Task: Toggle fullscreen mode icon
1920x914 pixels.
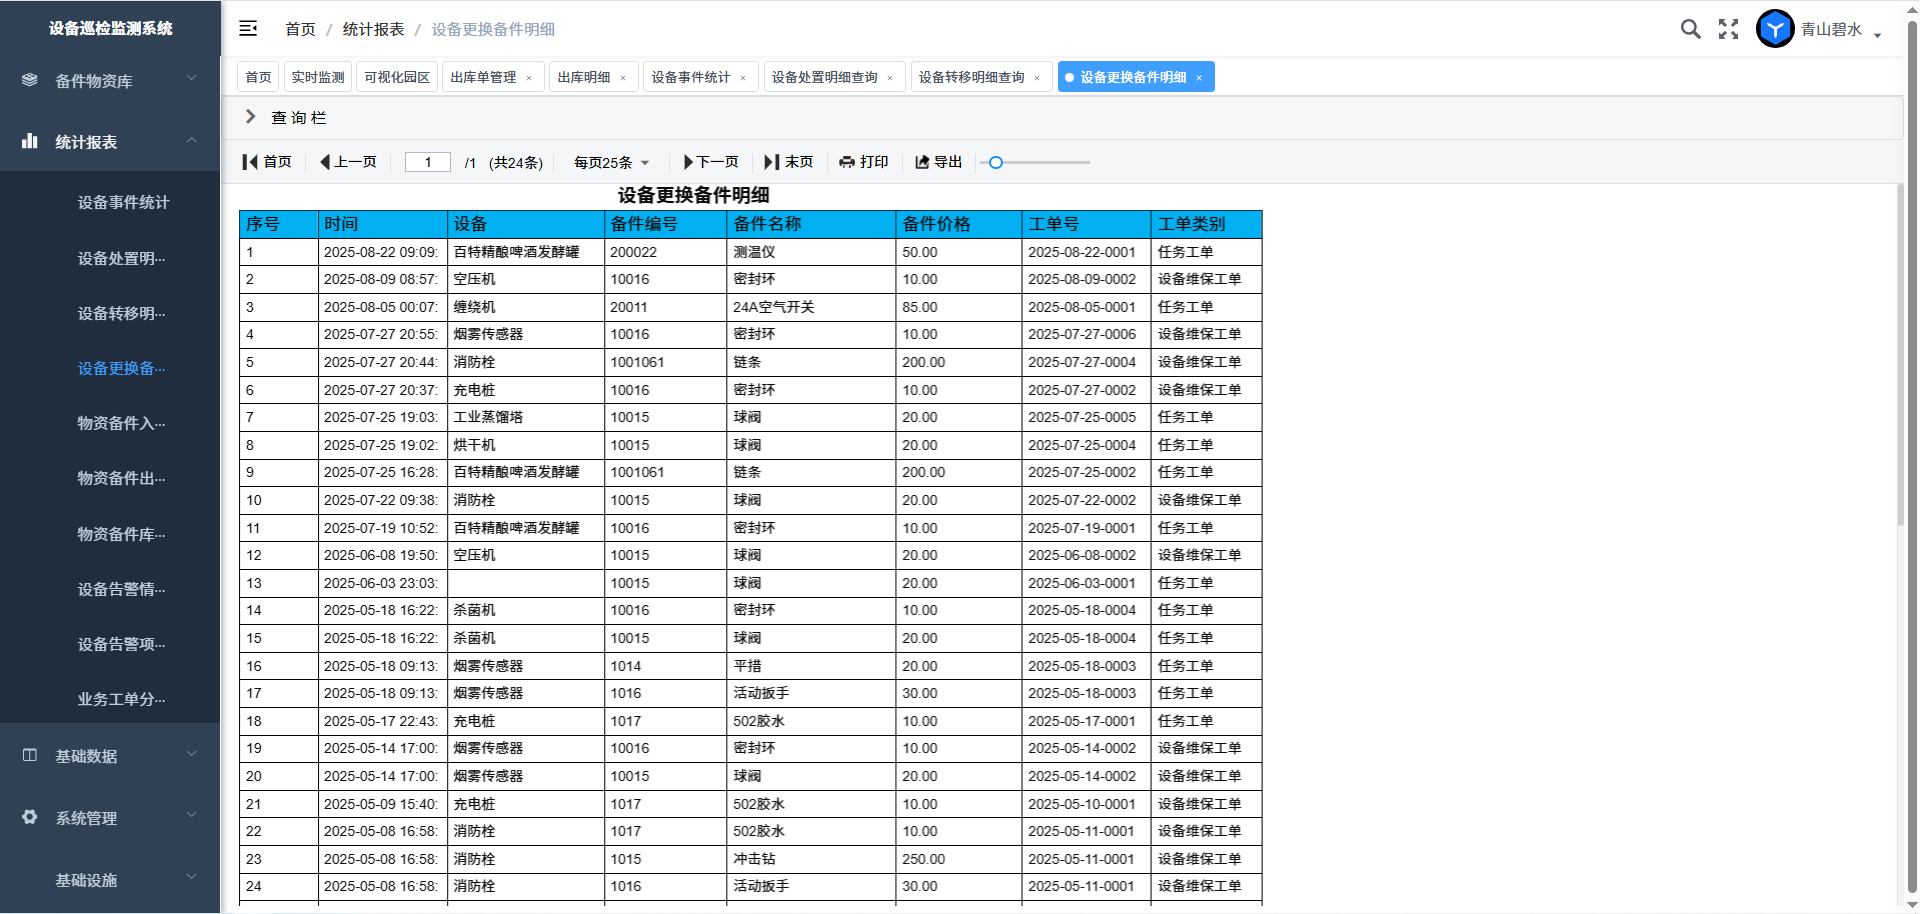Action: (1728, 29)
